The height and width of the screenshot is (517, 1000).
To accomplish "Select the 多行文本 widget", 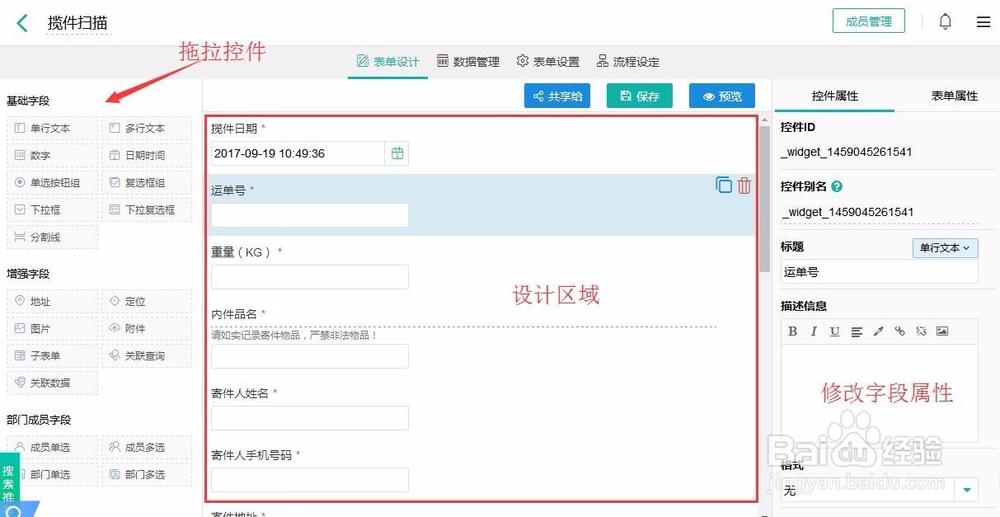I will (x=147, y=128).
